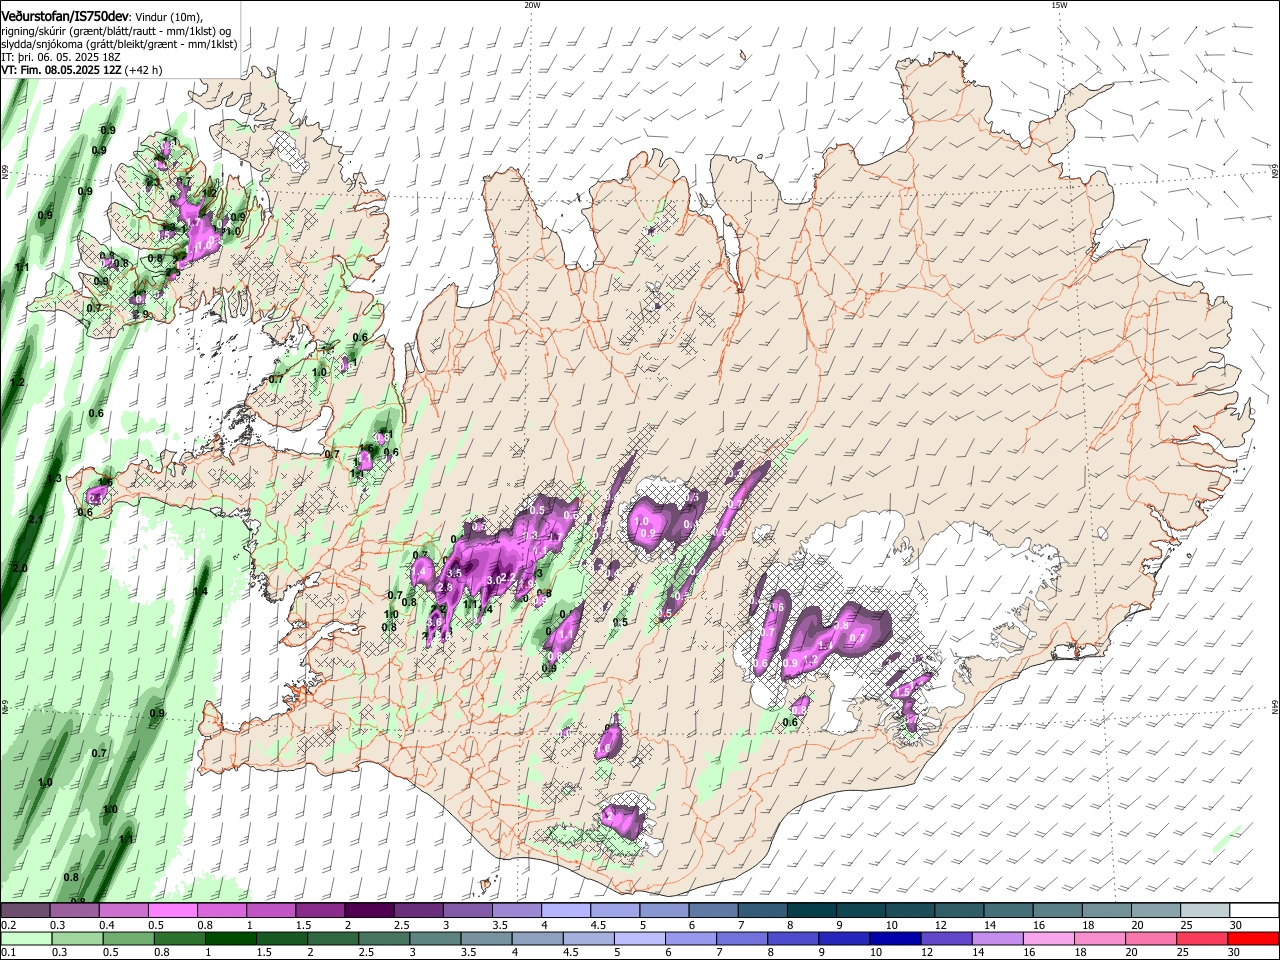Click the 20W longitude label

[x=532, y=4]
